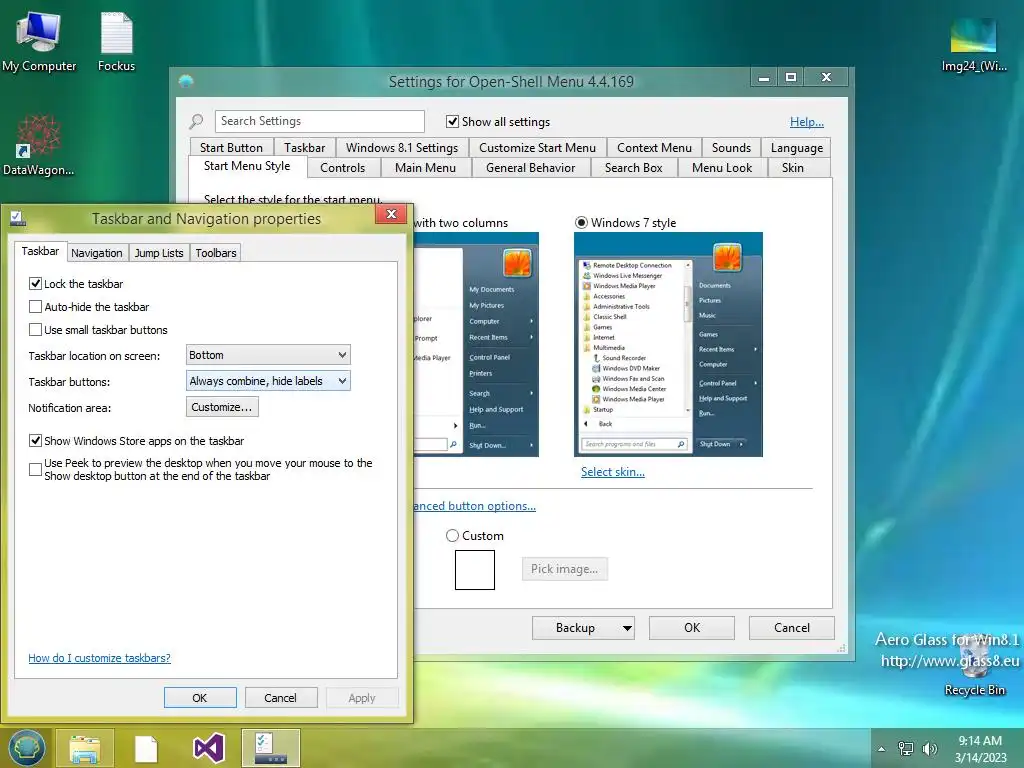Open the volume speaker tray icon

[929, 749]
